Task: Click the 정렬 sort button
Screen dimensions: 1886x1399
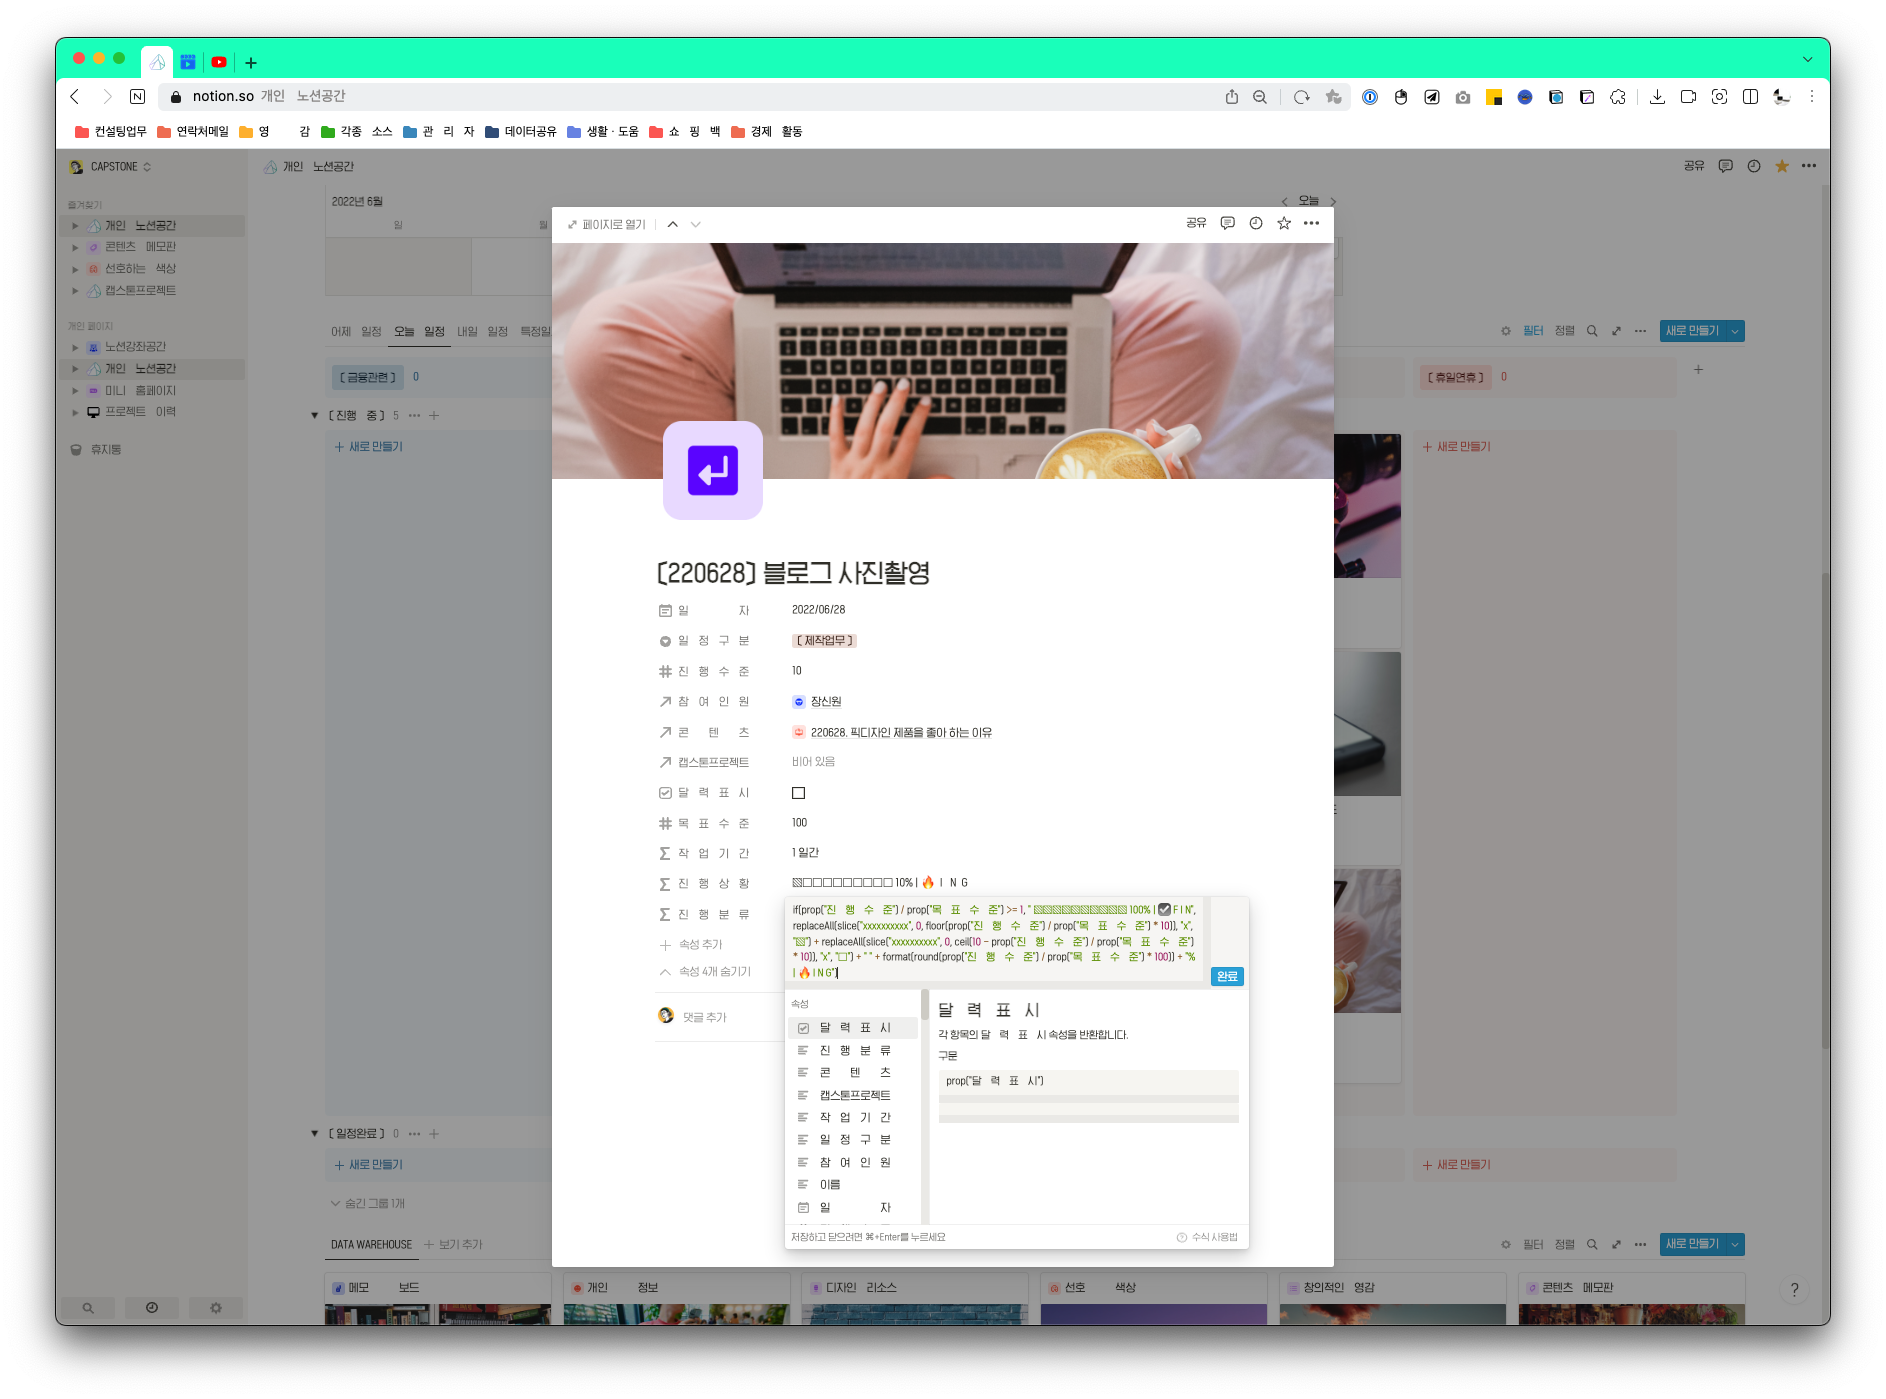Action: pos(1565,331)
